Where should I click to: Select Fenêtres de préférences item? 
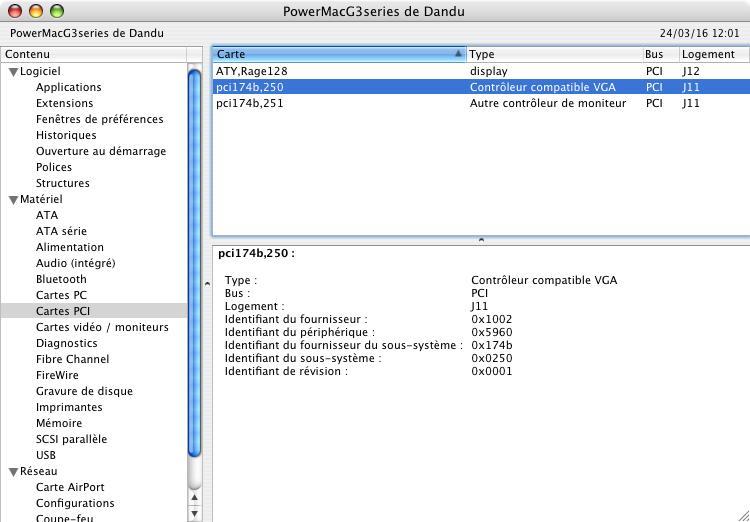pos(99,119)
